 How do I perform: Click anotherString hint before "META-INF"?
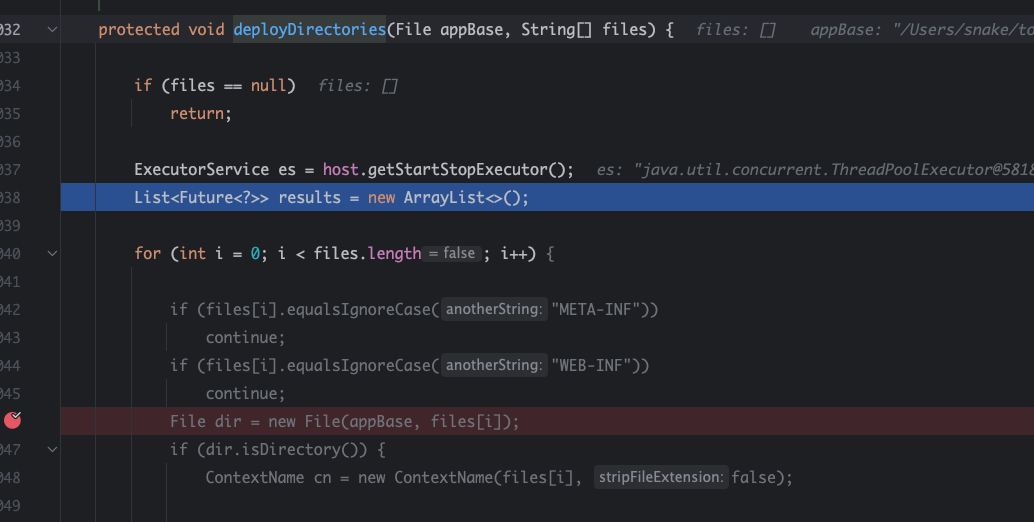pyautogui.click(x=495, y=310)
